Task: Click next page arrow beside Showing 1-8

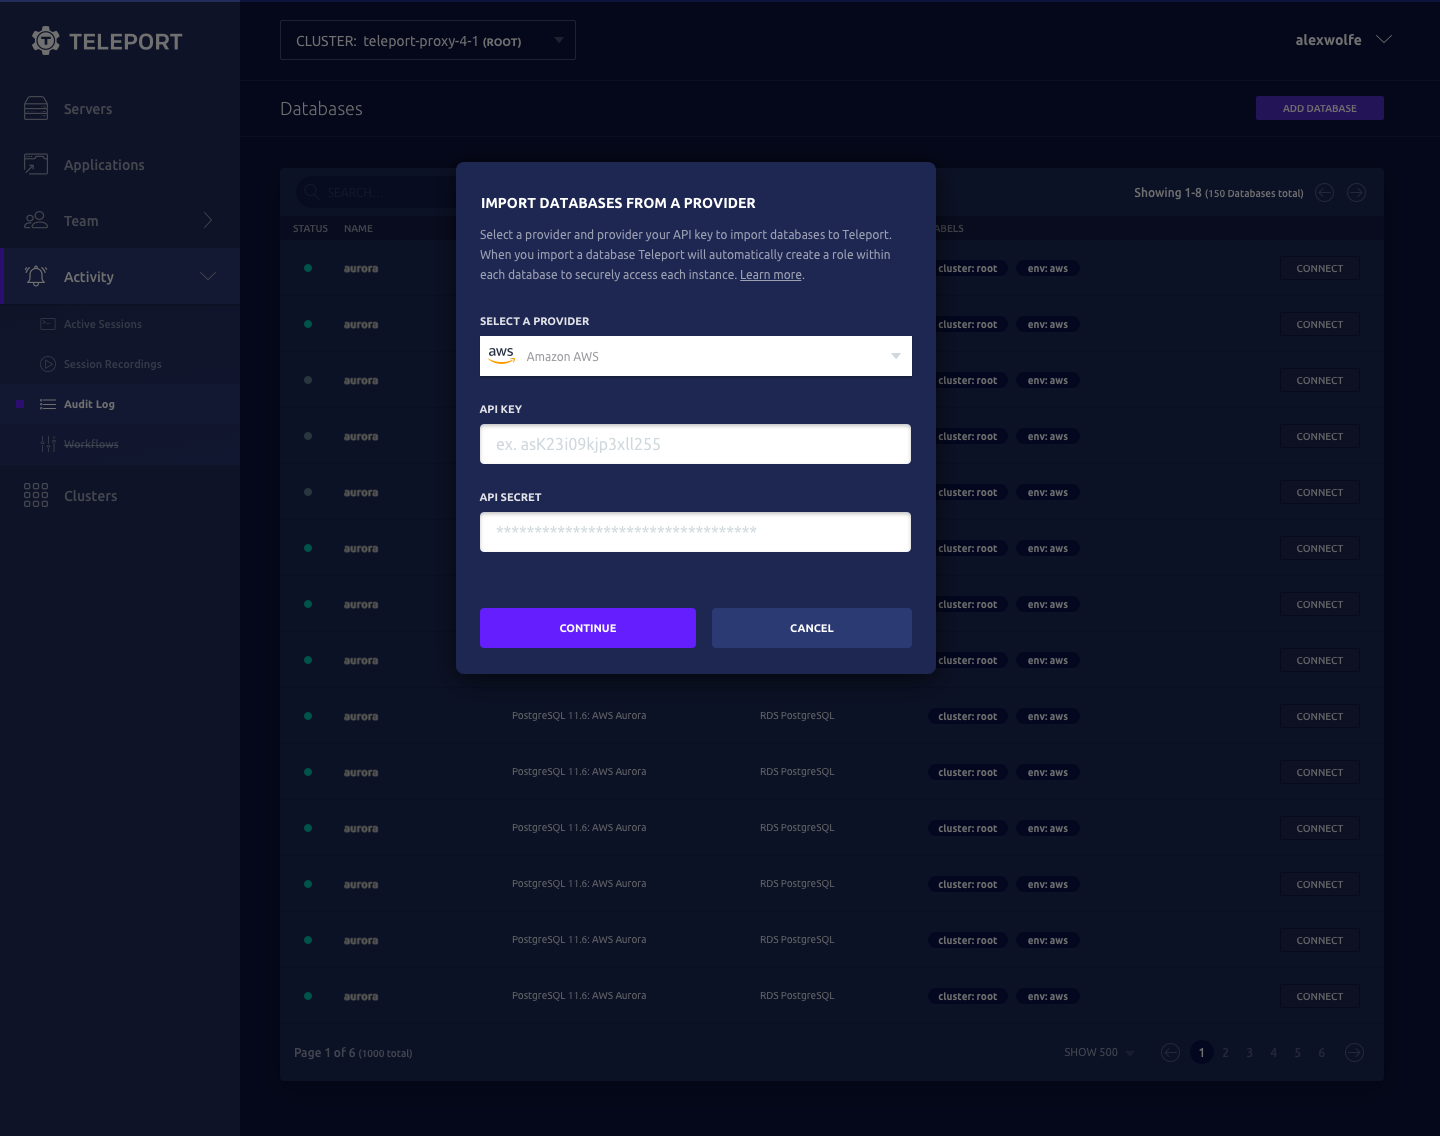Action: 1356,193
